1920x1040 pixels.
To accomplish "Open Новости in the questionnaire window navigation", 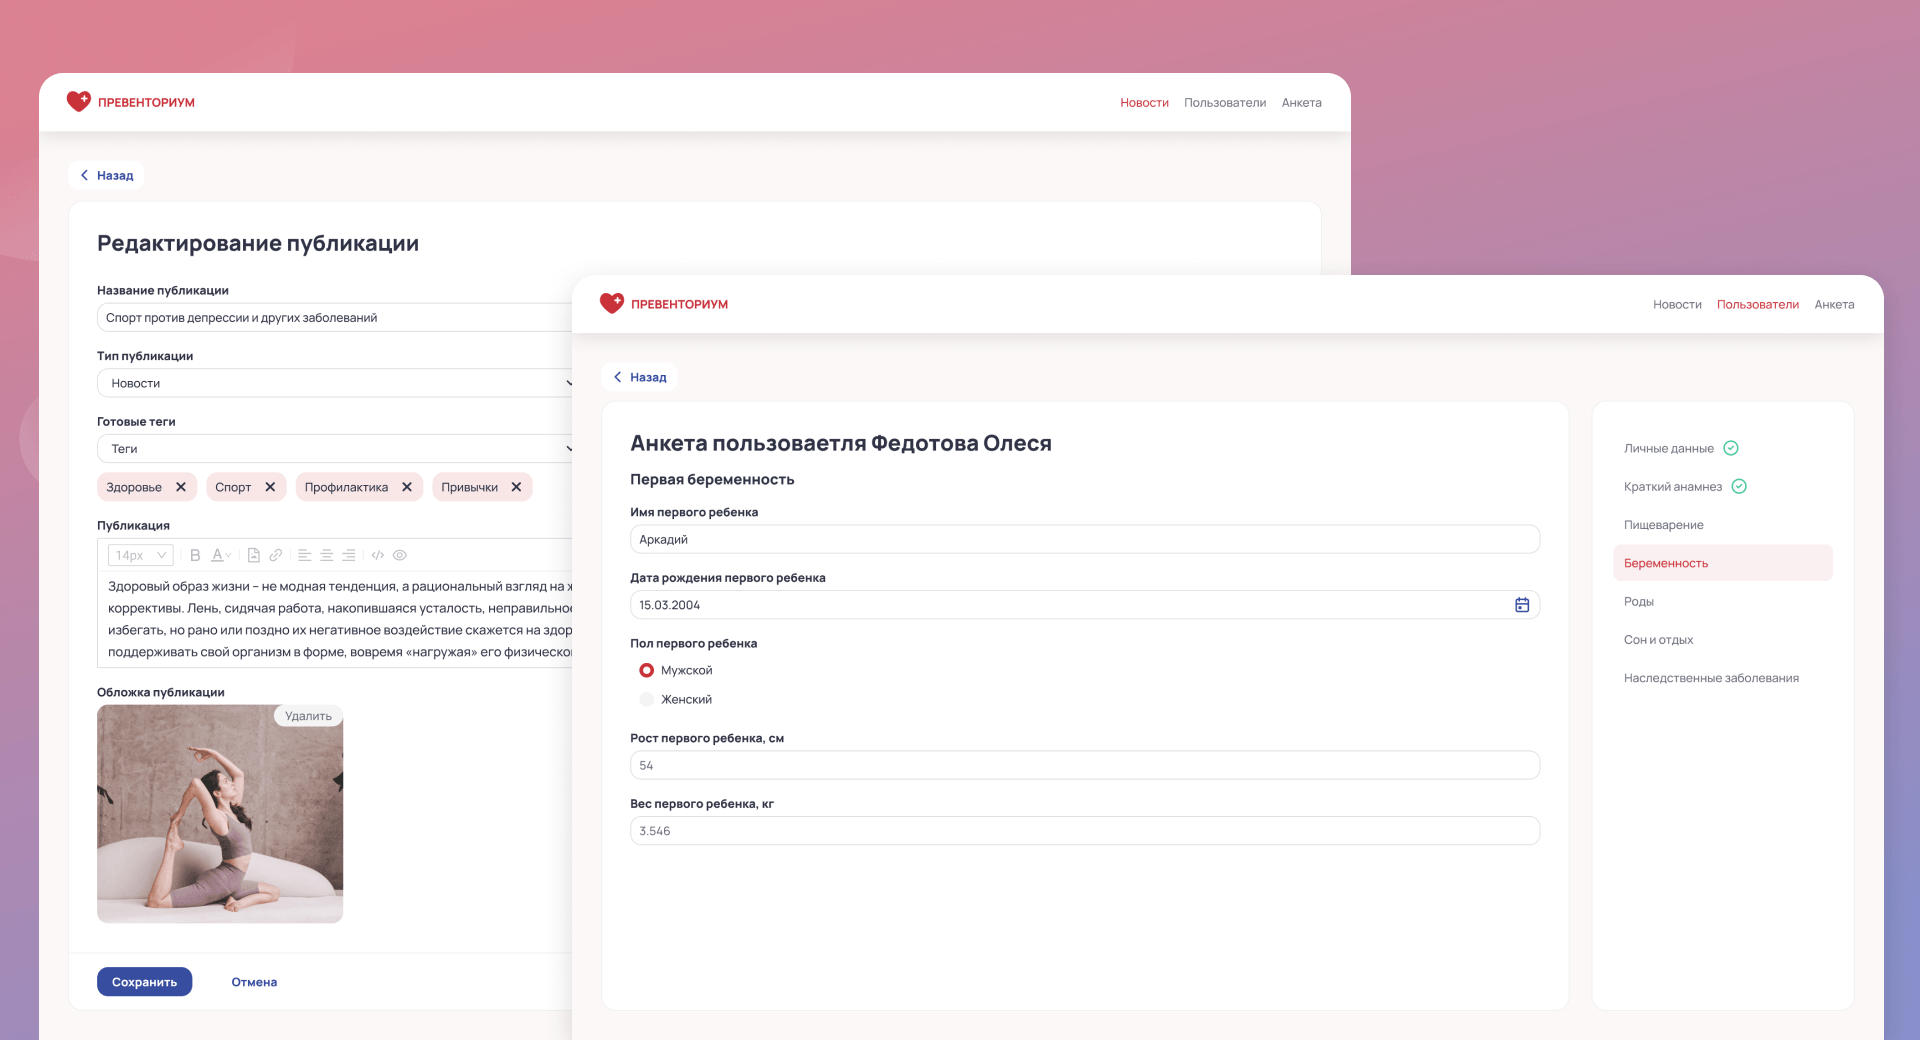I will pyautogui.click(x=1677, y=305).
